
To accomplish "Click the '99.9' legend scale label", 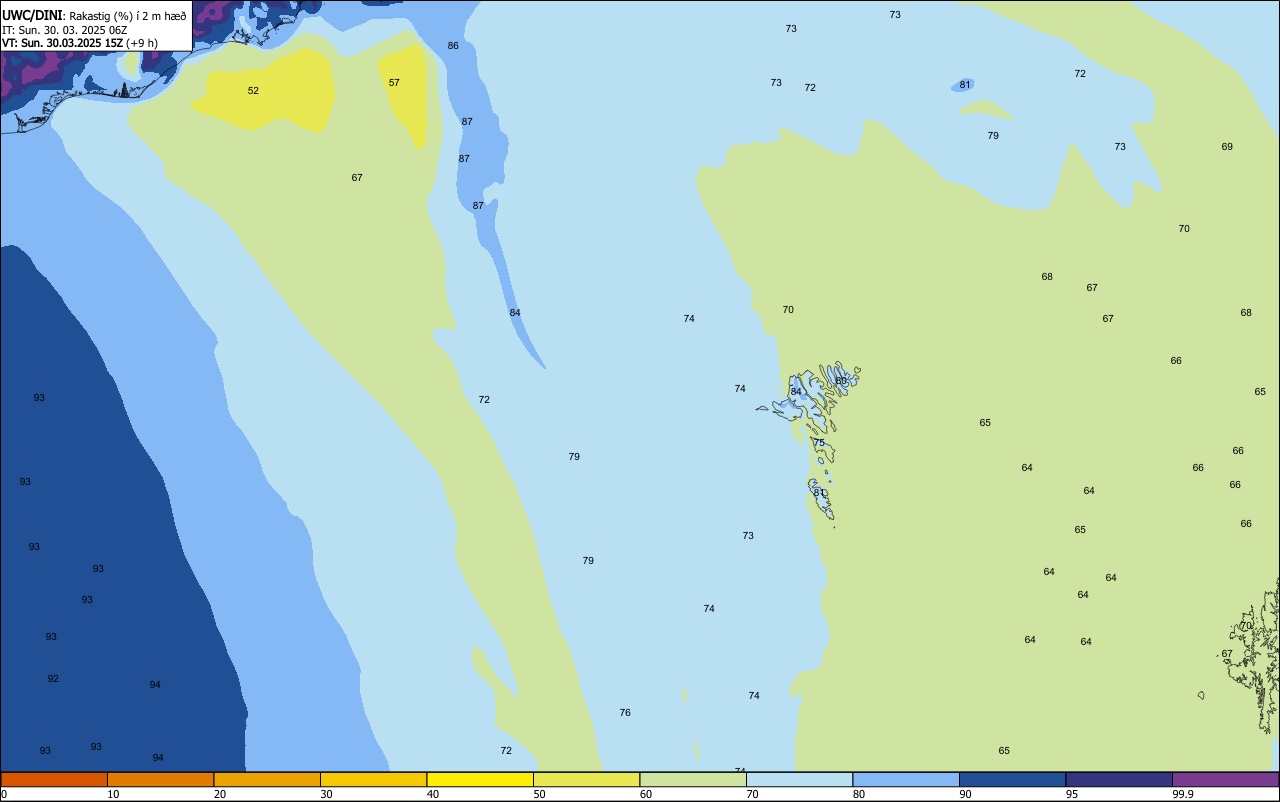I will 1183,794.
